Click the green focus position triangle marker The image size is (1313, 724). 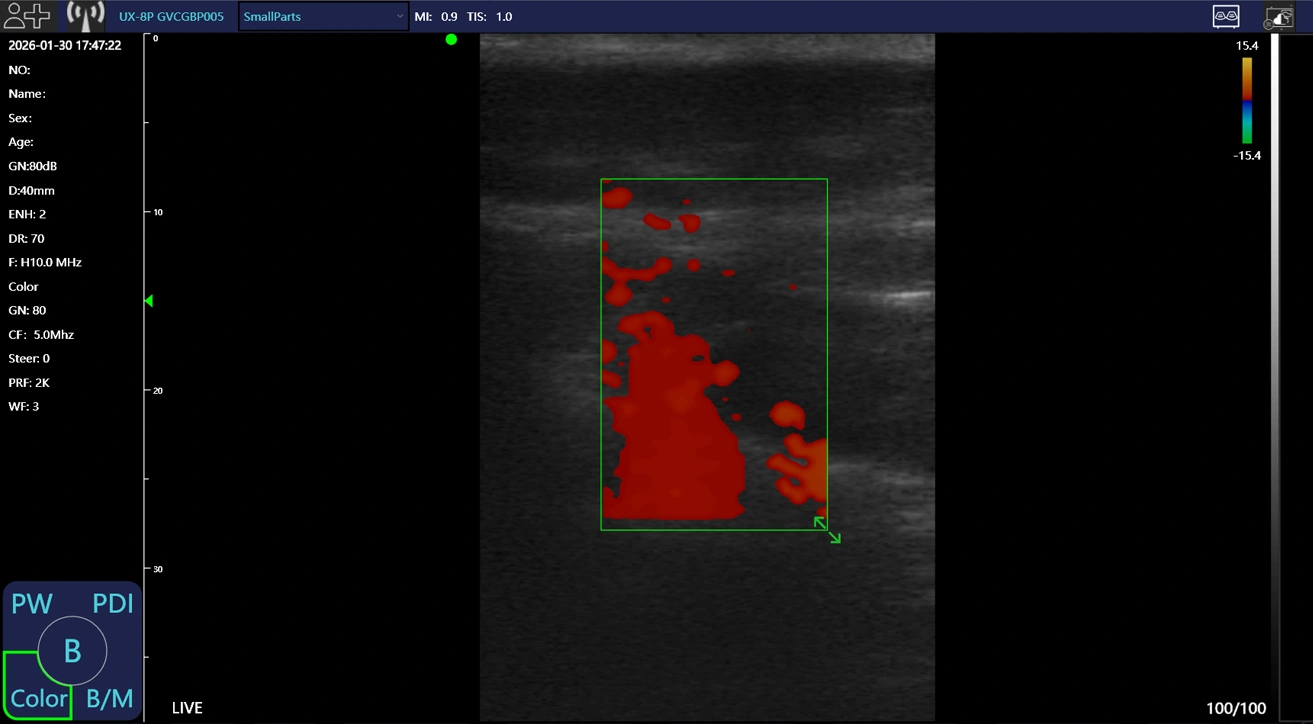click(149, 301)
